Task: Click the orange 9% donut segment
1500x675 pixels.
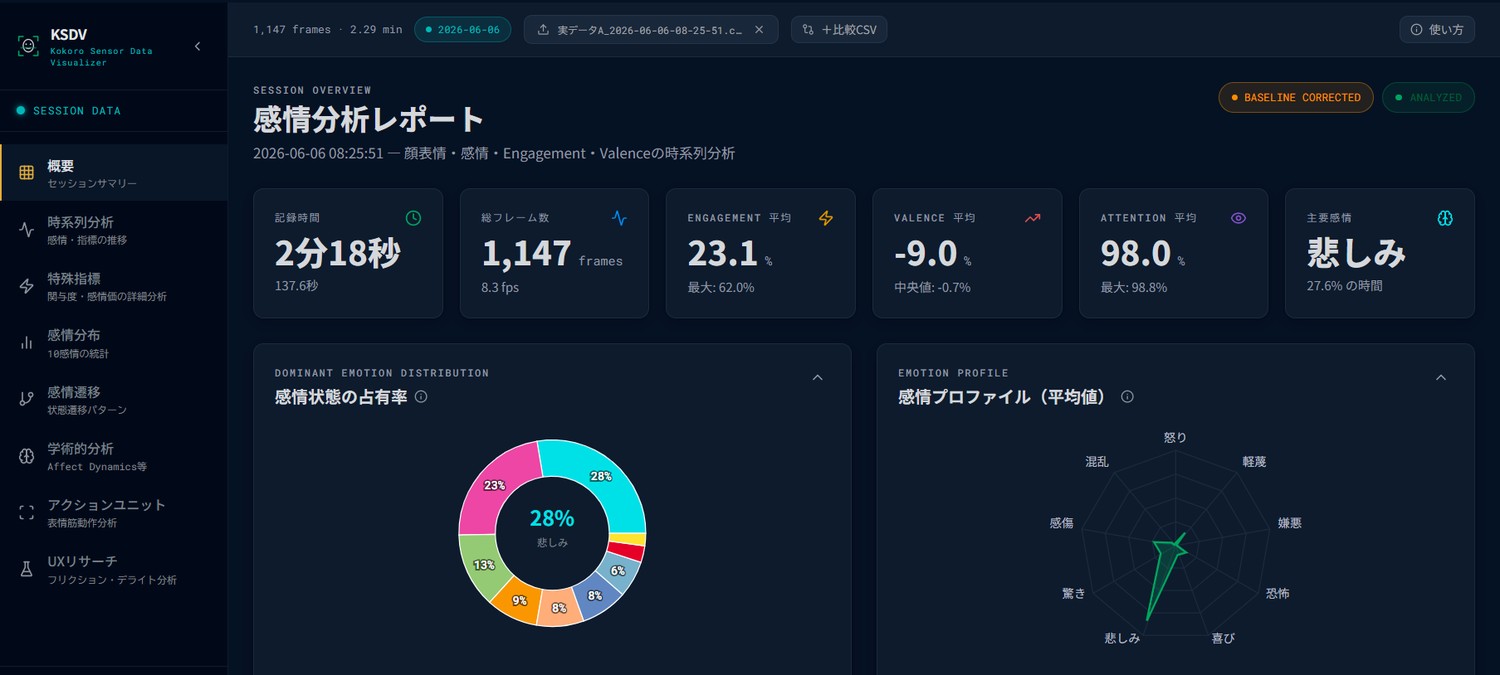Action: [520, 600]
